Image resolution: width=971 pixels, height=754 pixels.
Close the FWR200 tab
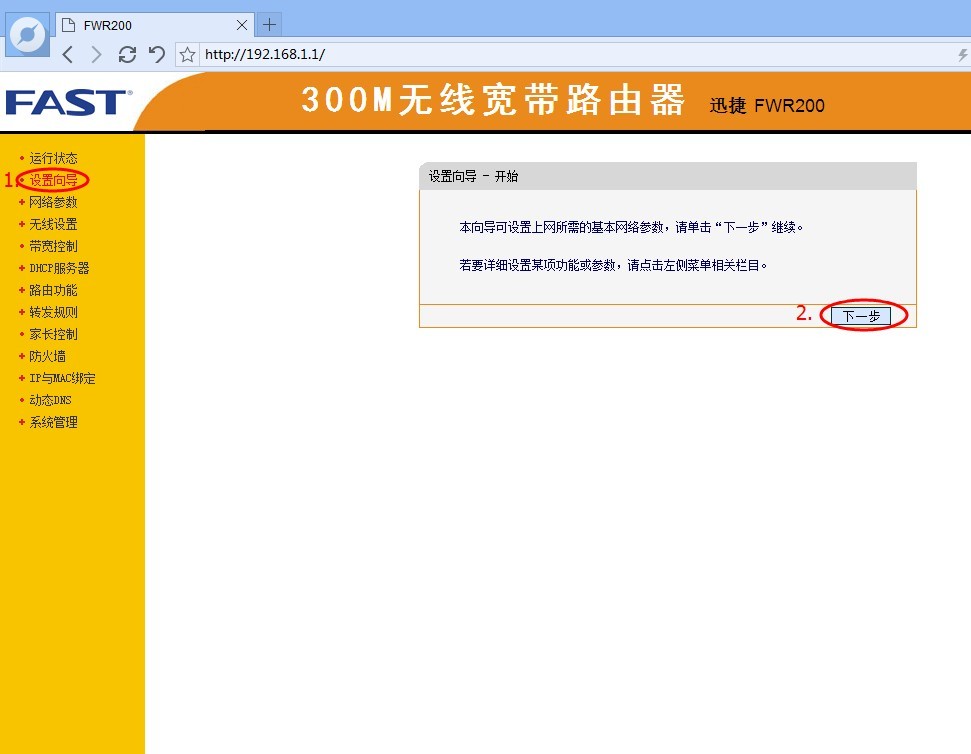click(x=242, y=25)
